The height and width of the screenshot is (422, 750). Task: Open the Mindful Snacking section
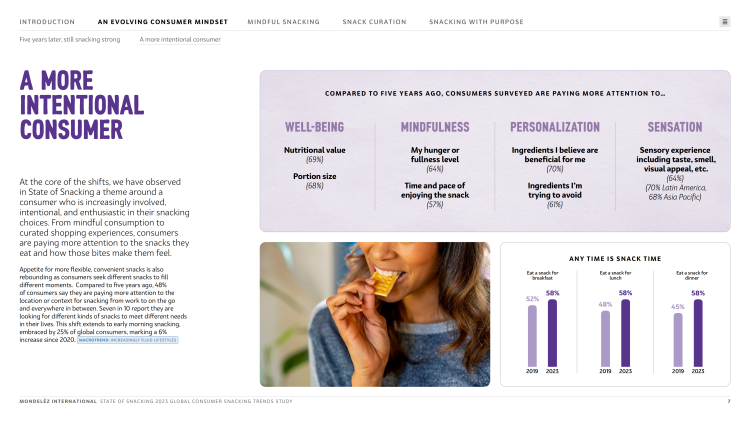(x=284, y=21)
